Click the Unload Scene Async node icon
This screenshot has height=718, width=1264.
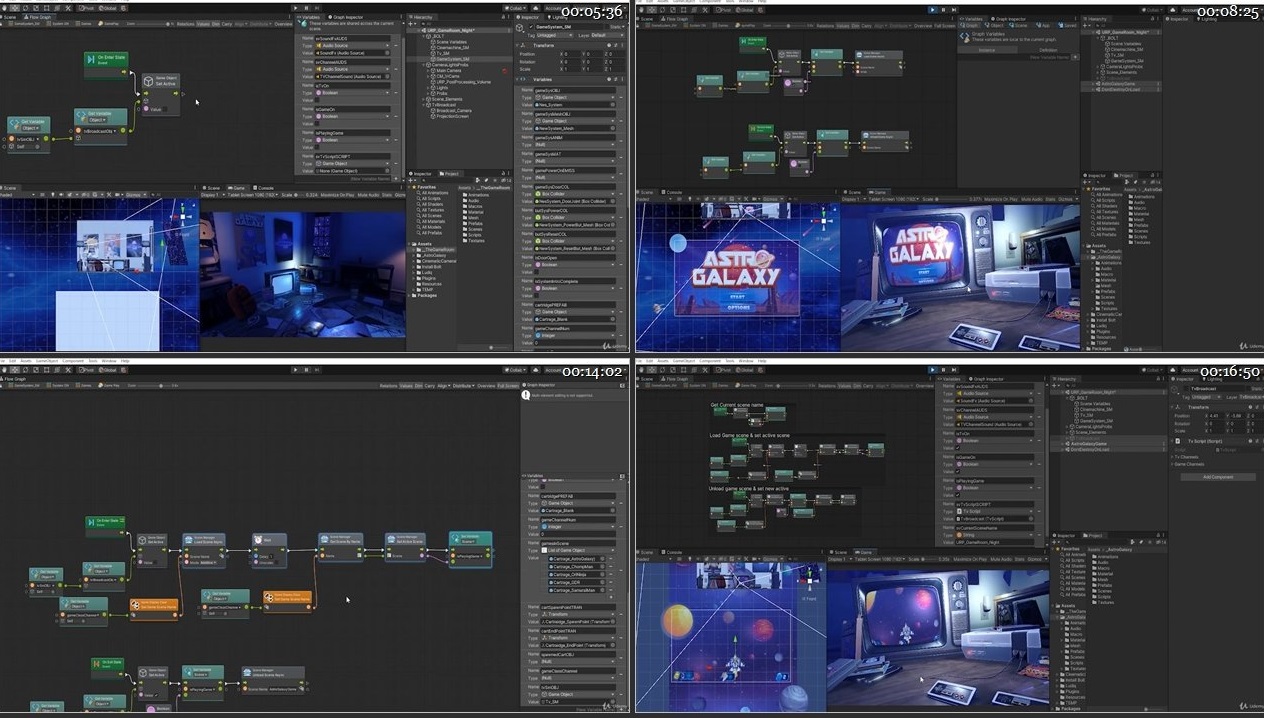coord(245,671)
